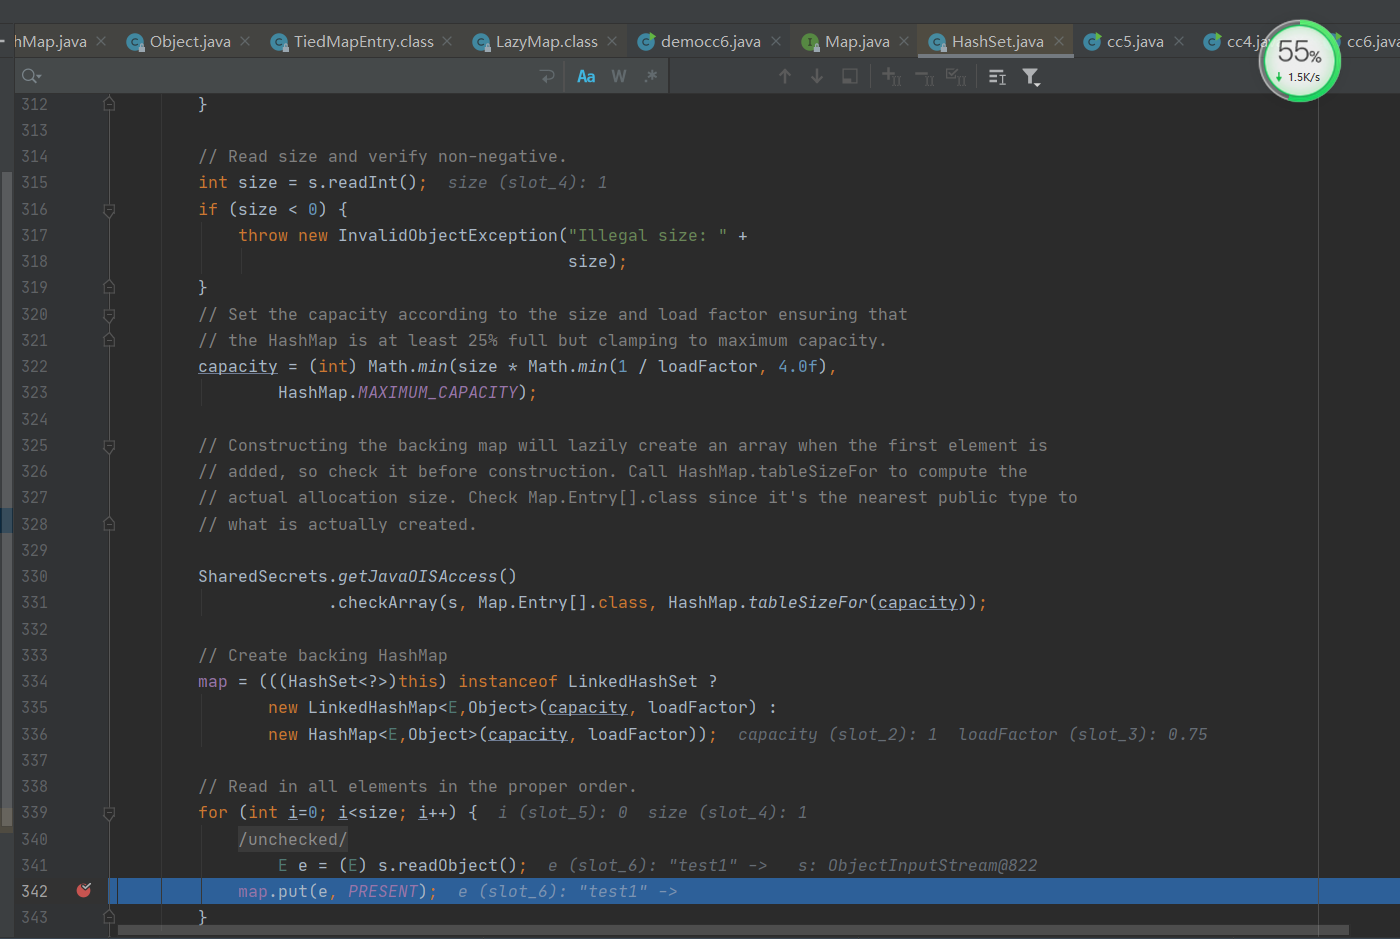This screenshot has width=1400, height=939.
Task: Click Map.java interface file icon
Action: tap(810, 42)
